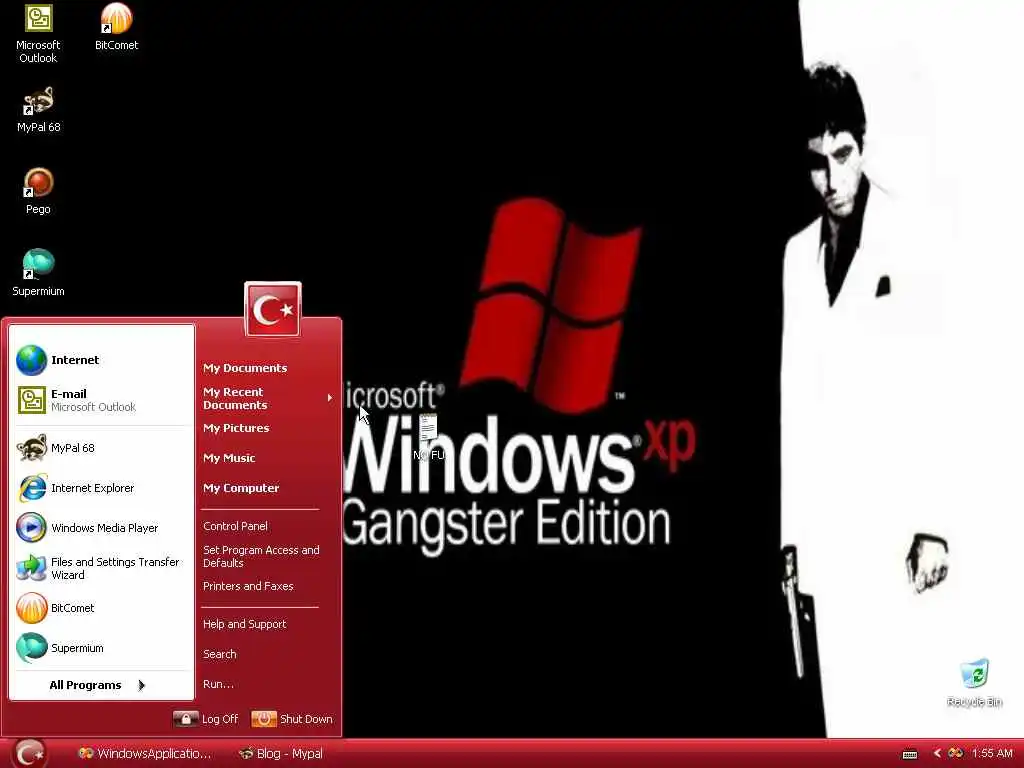Click the Shut Down power icon
The width and height of the screenshot is (1024, 768).
pos(264,719)
